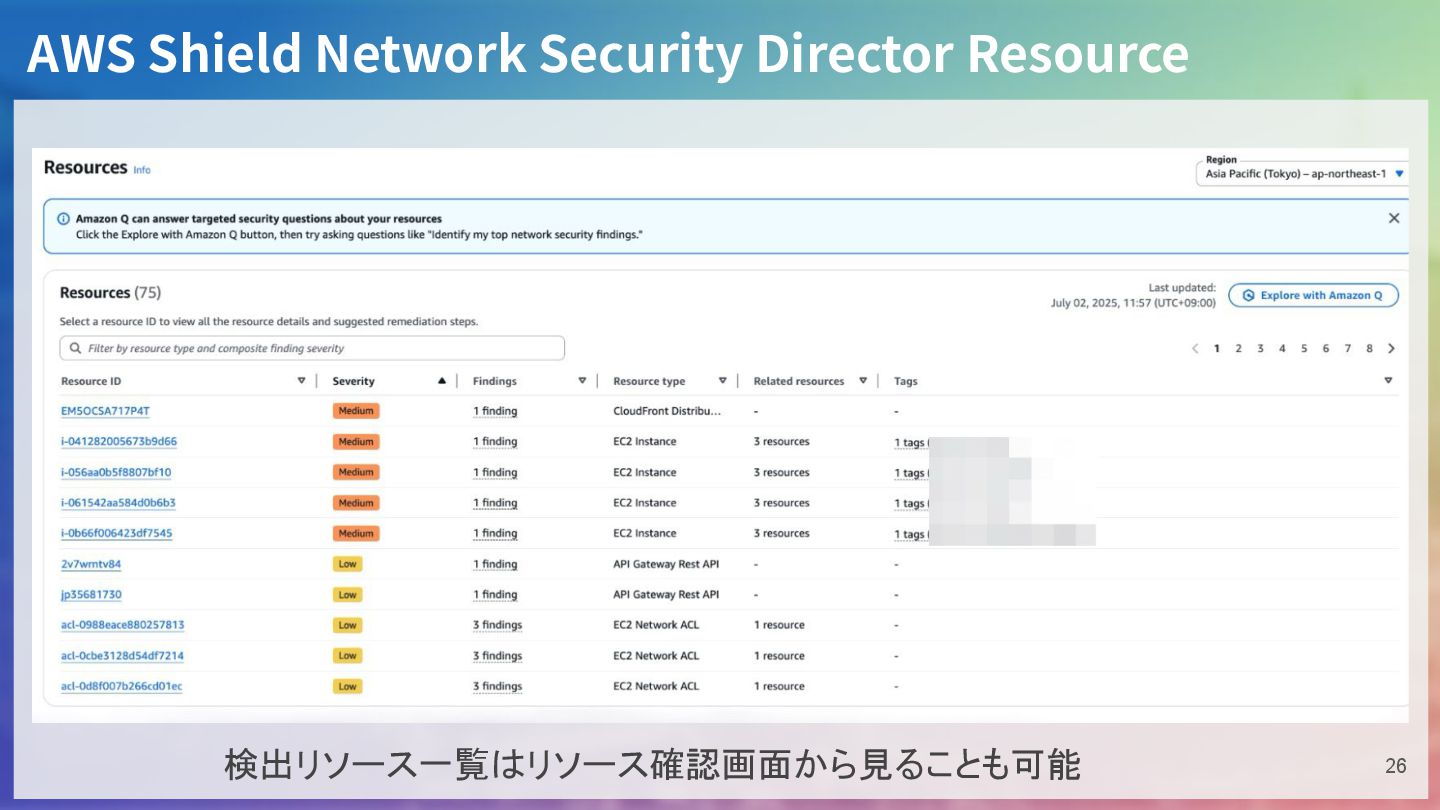Dismiss the Amazon Q info banner
Viewport: 1440px width, 810px height.
pos(1393,218)
